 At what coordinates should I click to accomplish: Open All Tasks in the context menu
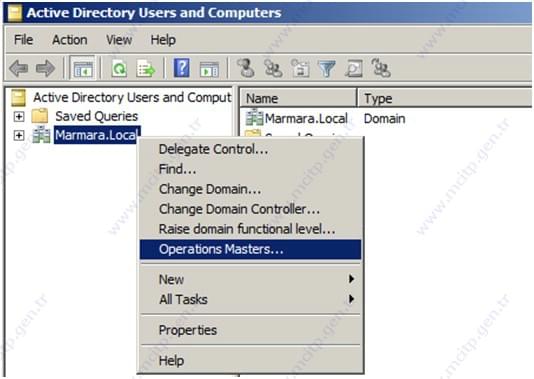pos(251,299)
